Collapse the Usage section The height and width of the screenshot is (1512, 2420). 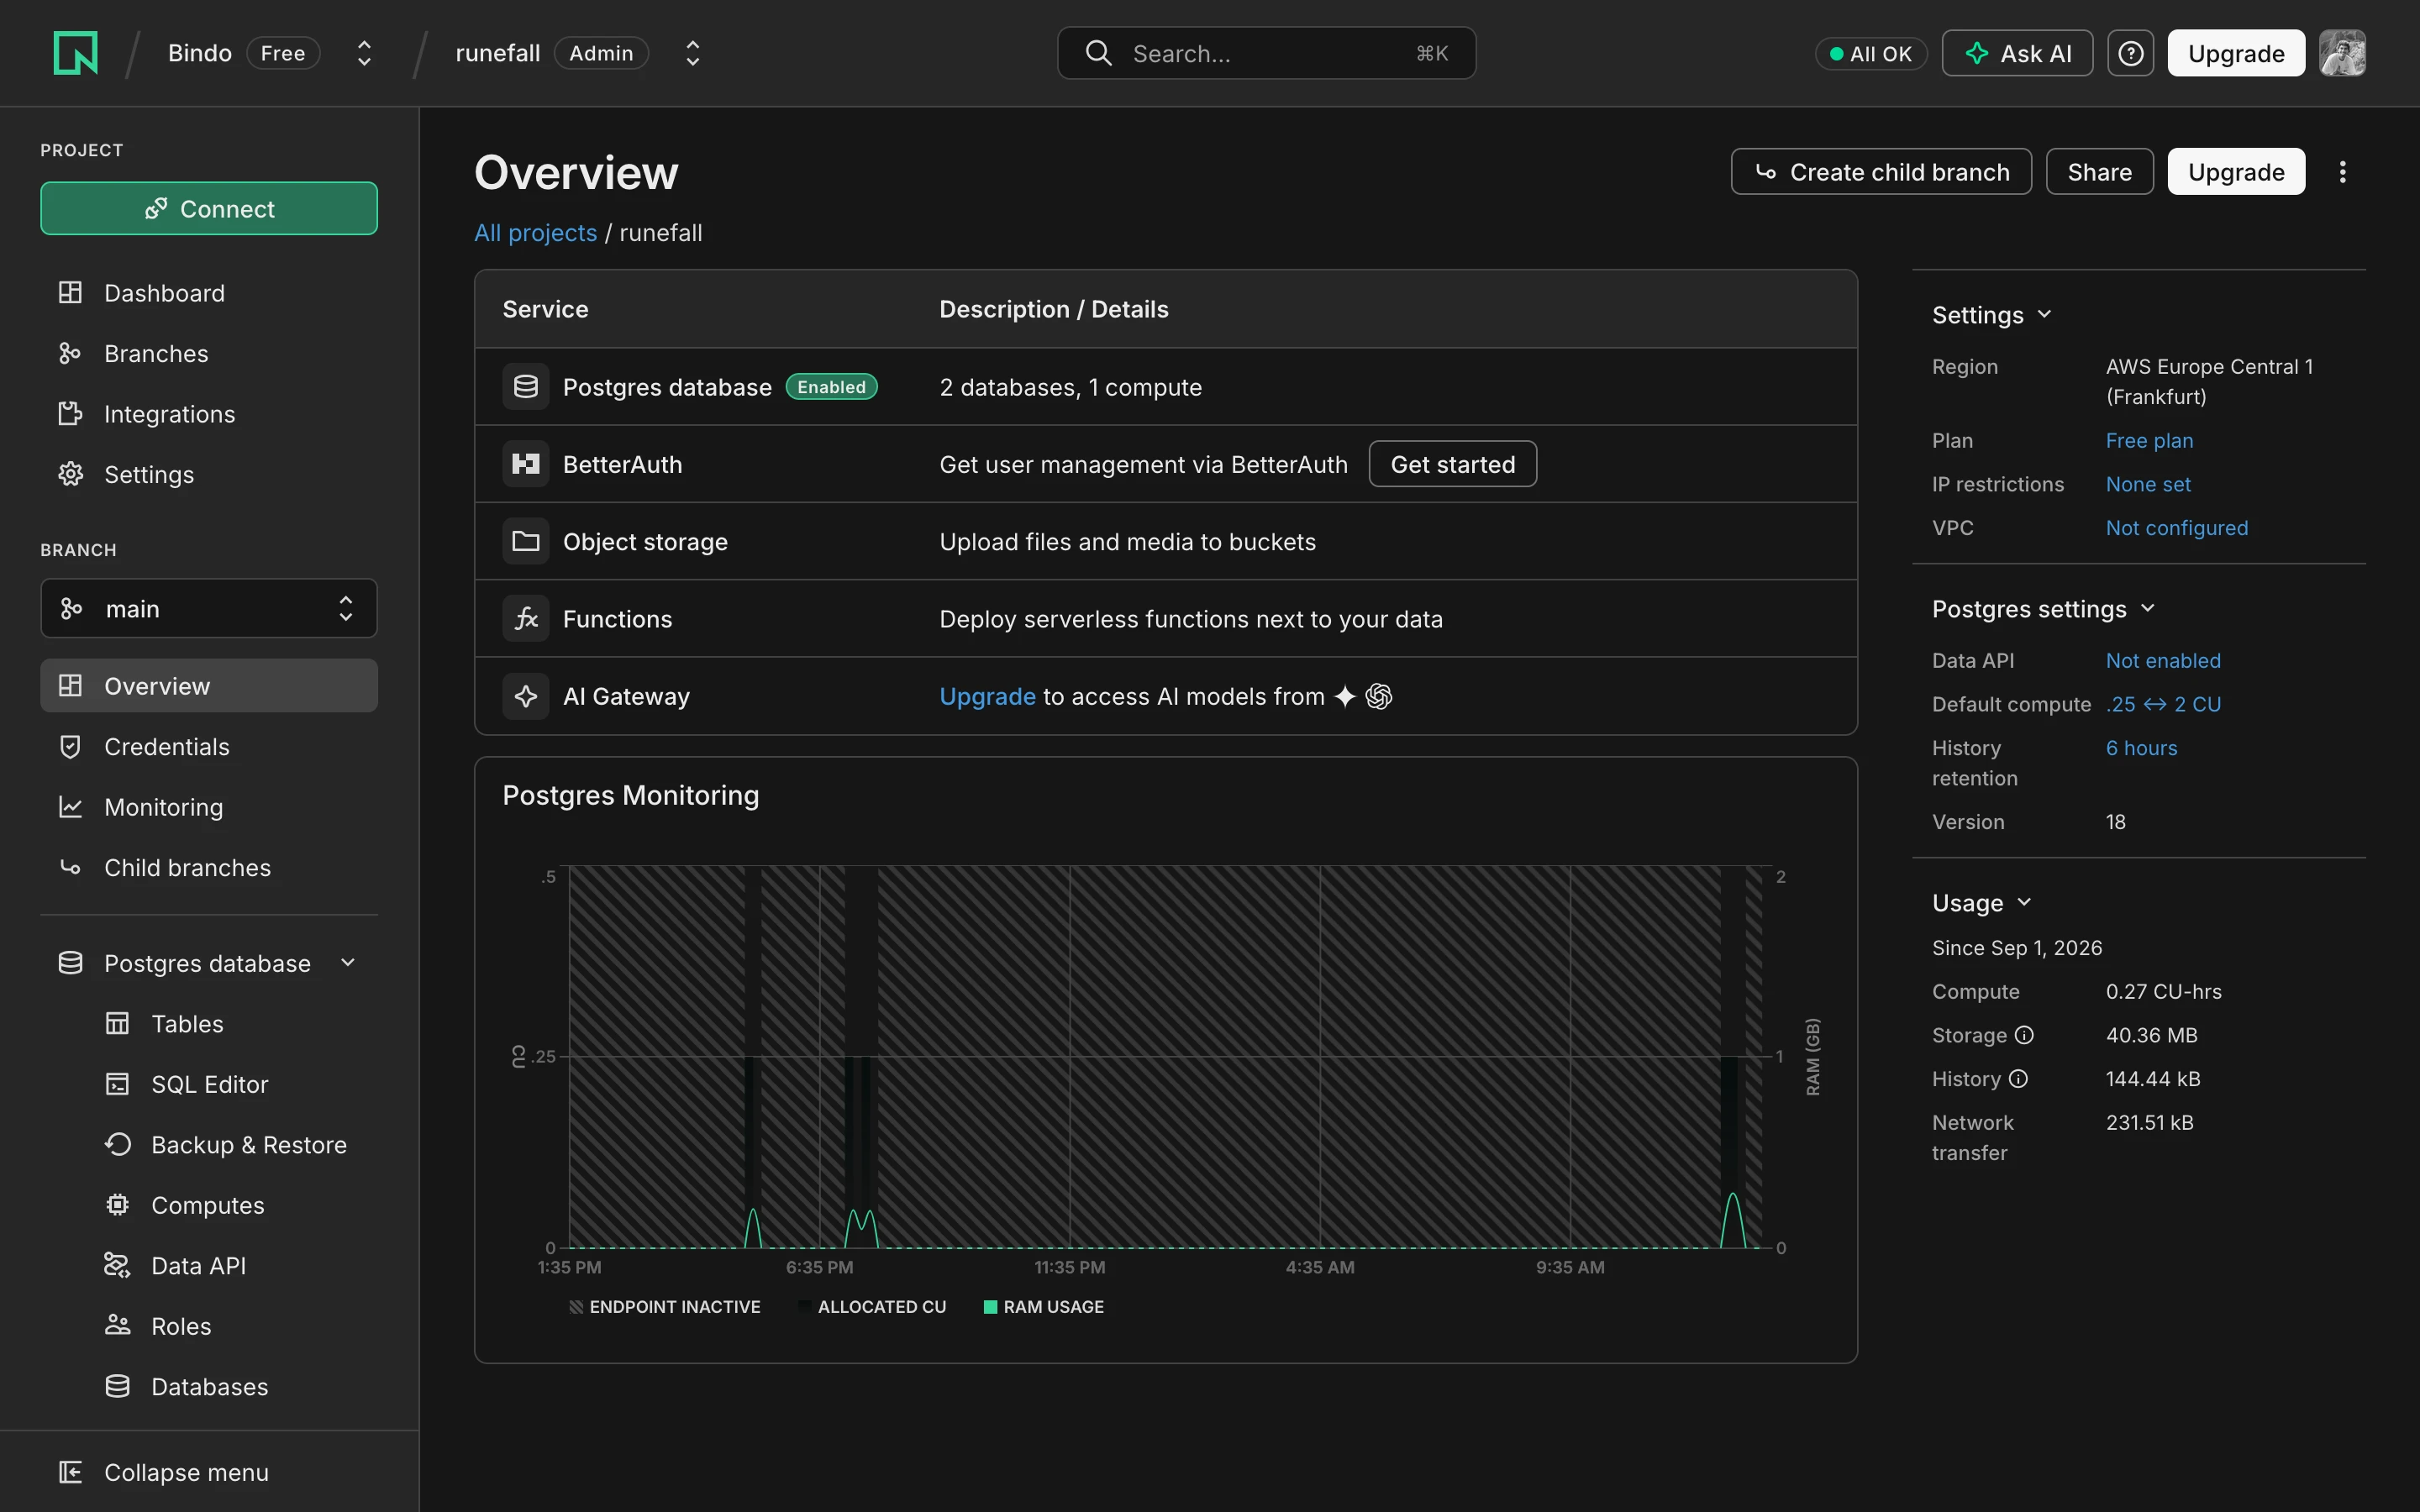[2024, 902]
